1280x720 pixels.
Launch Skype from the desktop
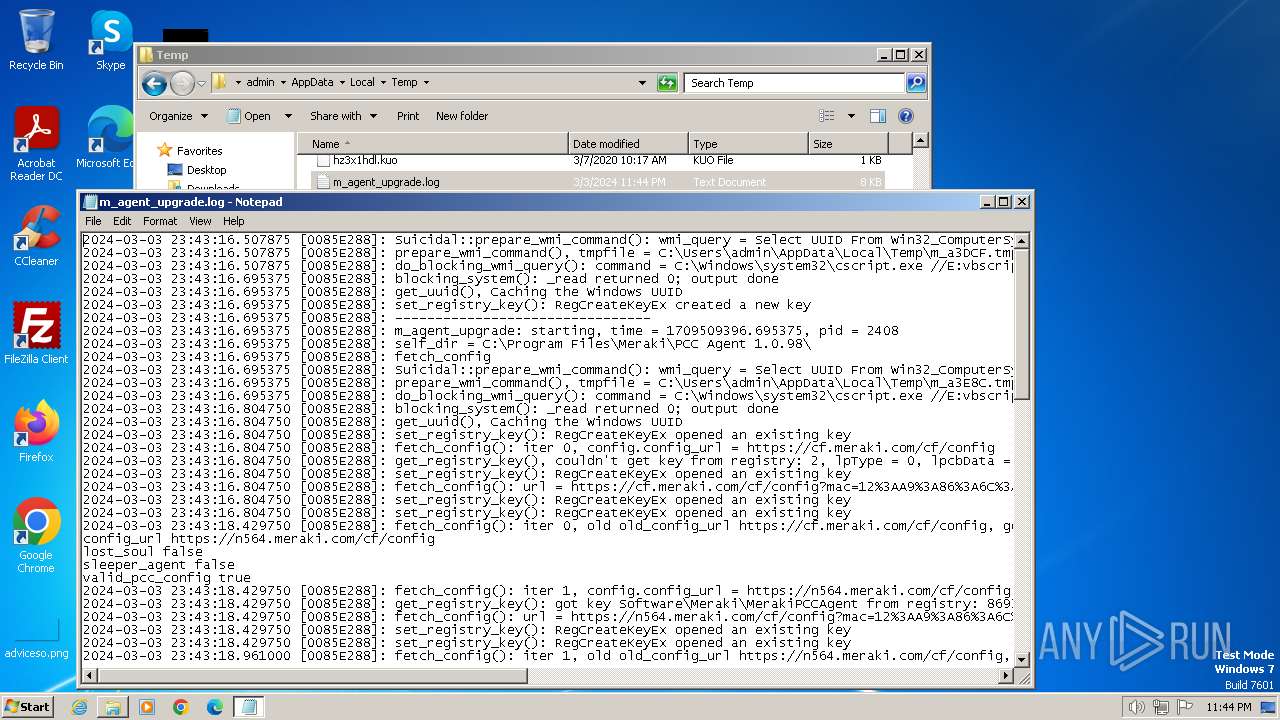(x=110, y=40)
